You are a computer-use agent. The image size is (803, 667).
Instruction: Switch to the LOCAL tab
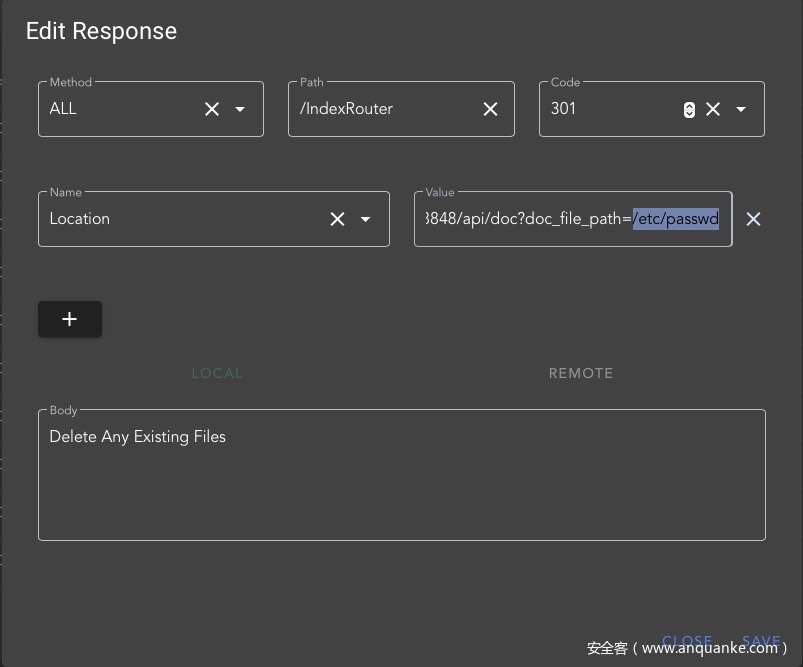(x=217, y=373)
